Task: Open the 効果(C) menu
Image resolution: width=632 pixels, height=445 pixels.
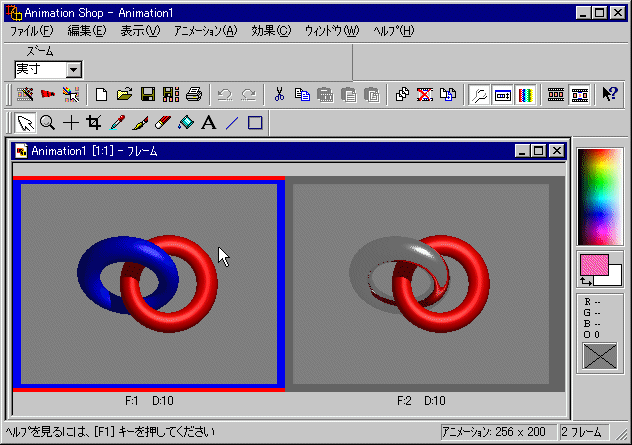Action: tap(271, 31)
